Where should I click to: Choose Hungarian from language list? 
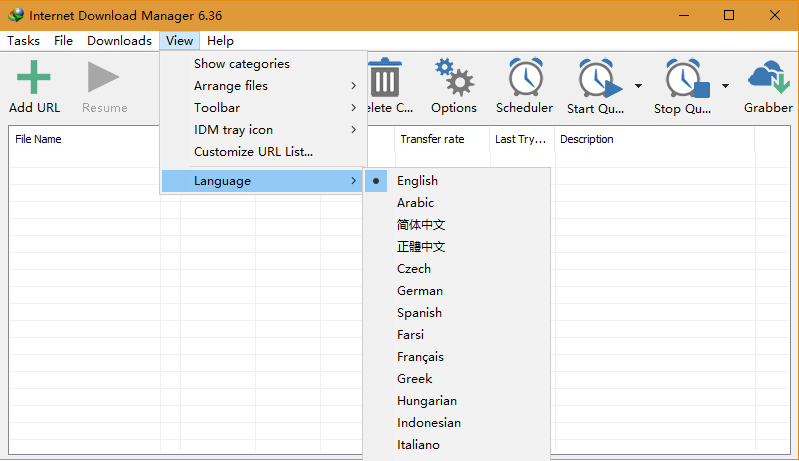(457, 401)
